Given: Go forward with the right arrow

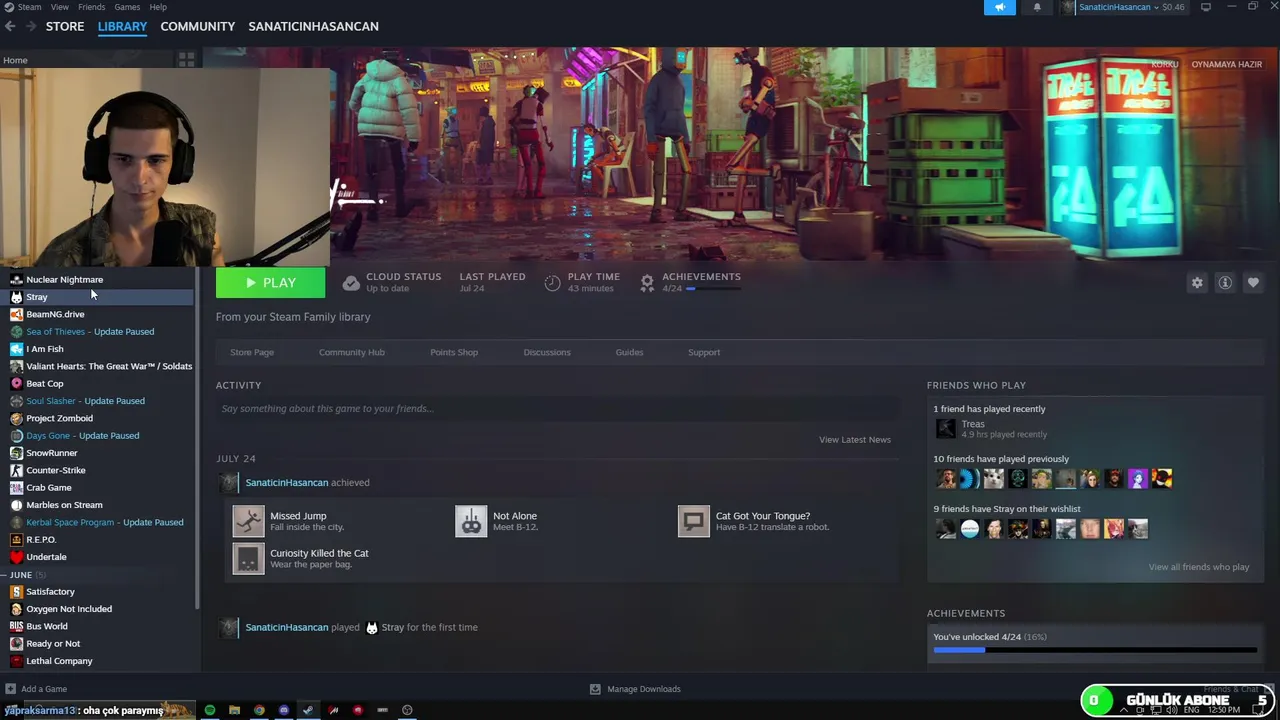Looking at the screenshot, I should [x=30, y=26].
